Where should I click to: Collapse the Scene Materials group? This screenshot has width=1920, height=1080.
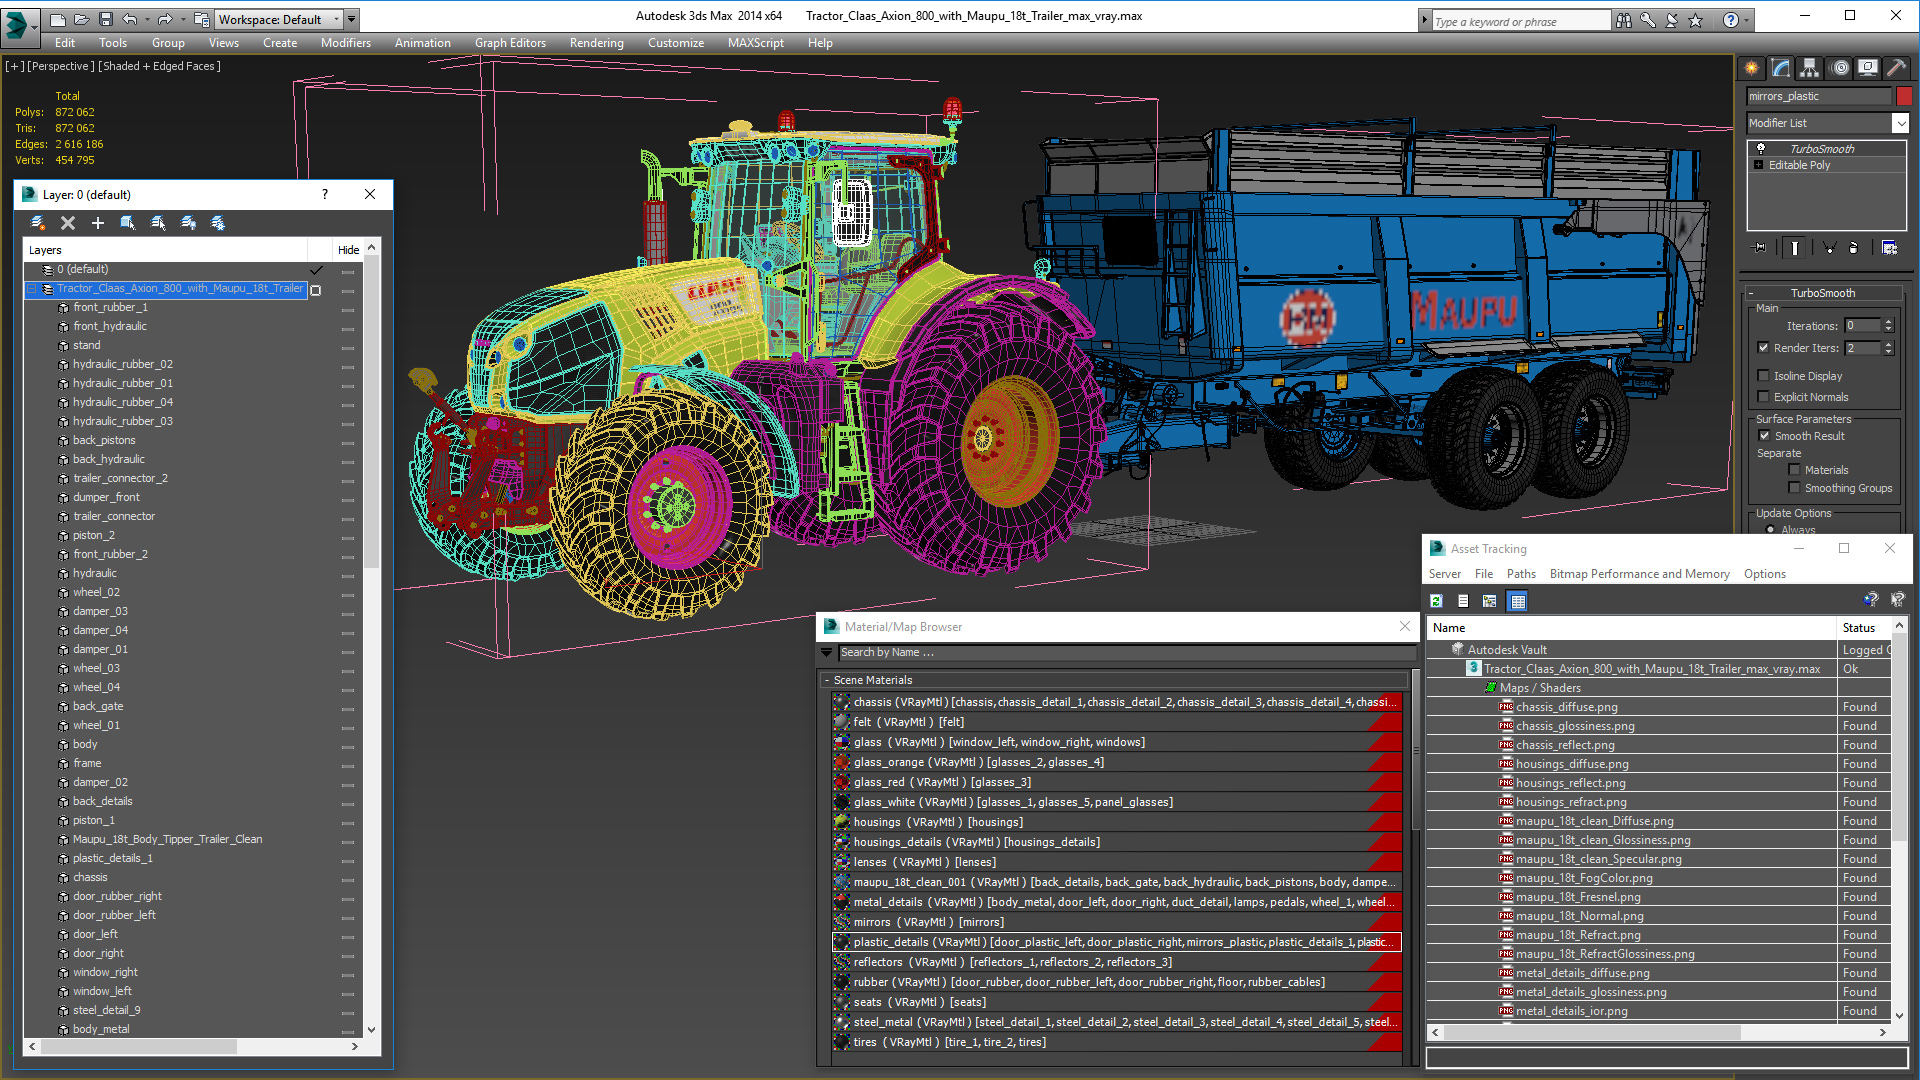(x=827, y=680)
